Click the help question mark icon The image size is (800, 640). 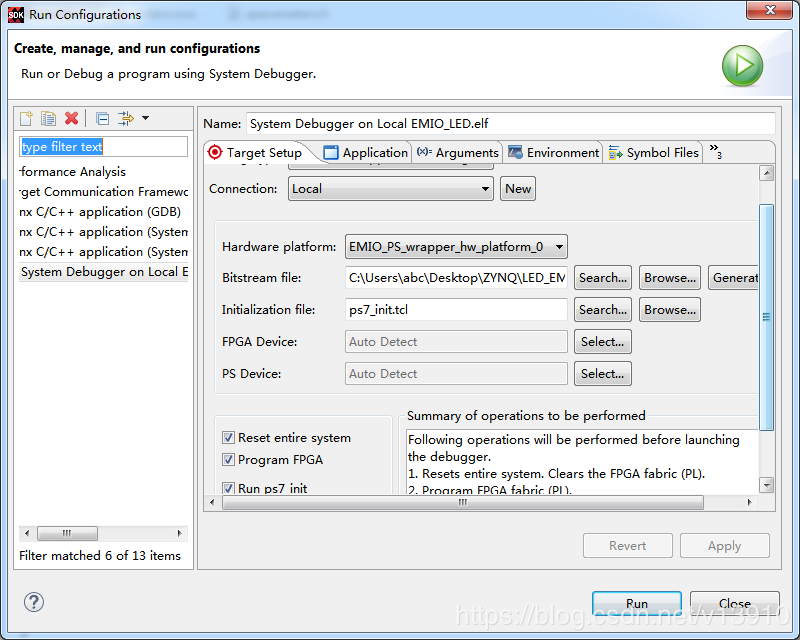click(x=34, y=602)
